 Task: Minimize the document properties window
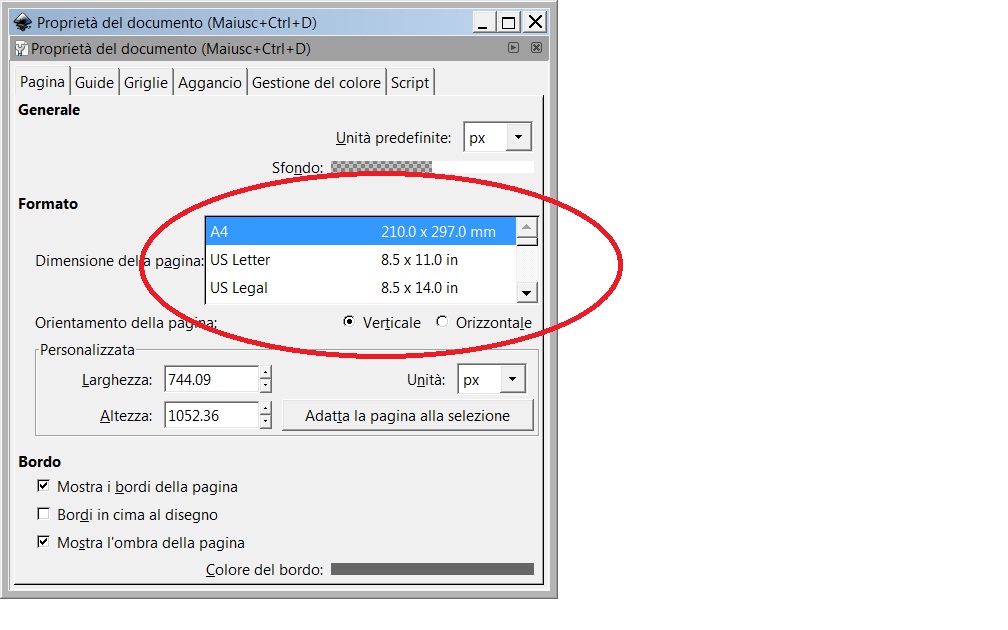click(x=484, y=22)
